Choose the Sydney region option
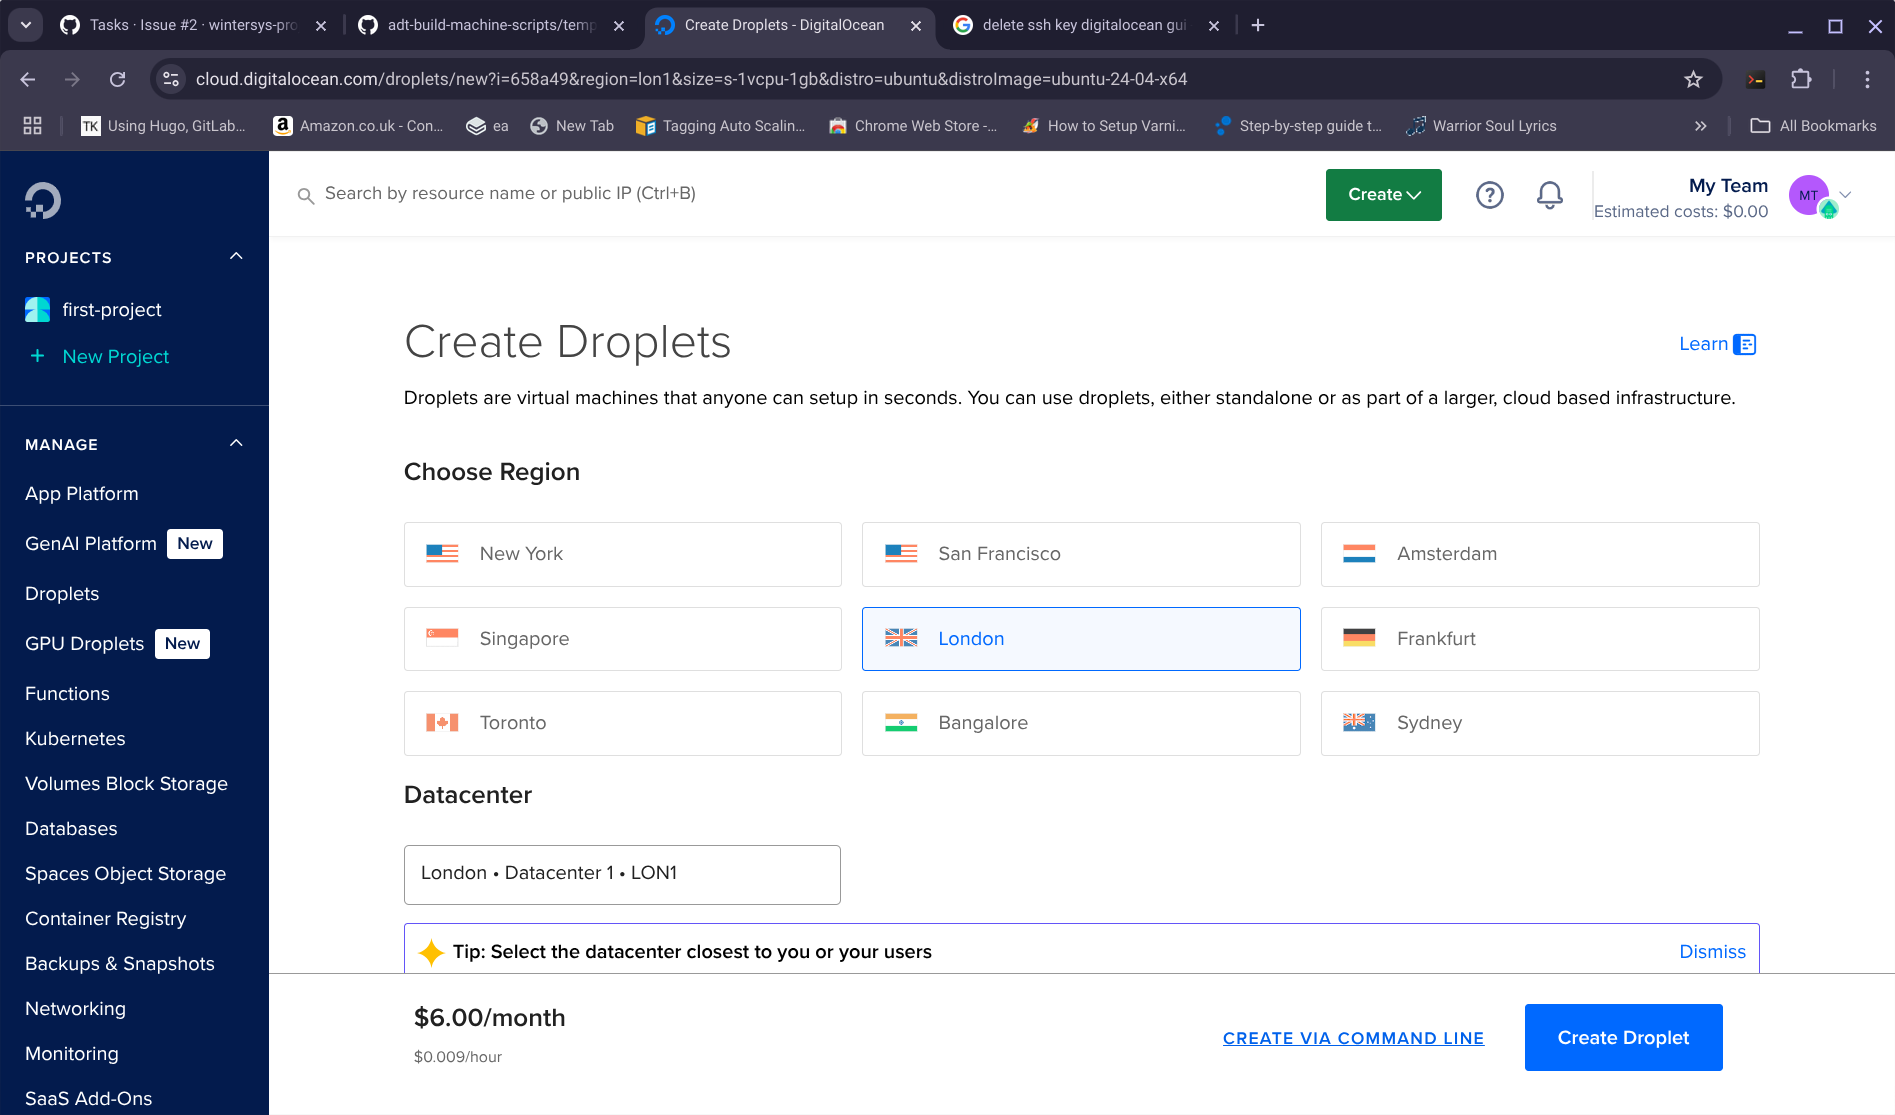 point(1539,723)
